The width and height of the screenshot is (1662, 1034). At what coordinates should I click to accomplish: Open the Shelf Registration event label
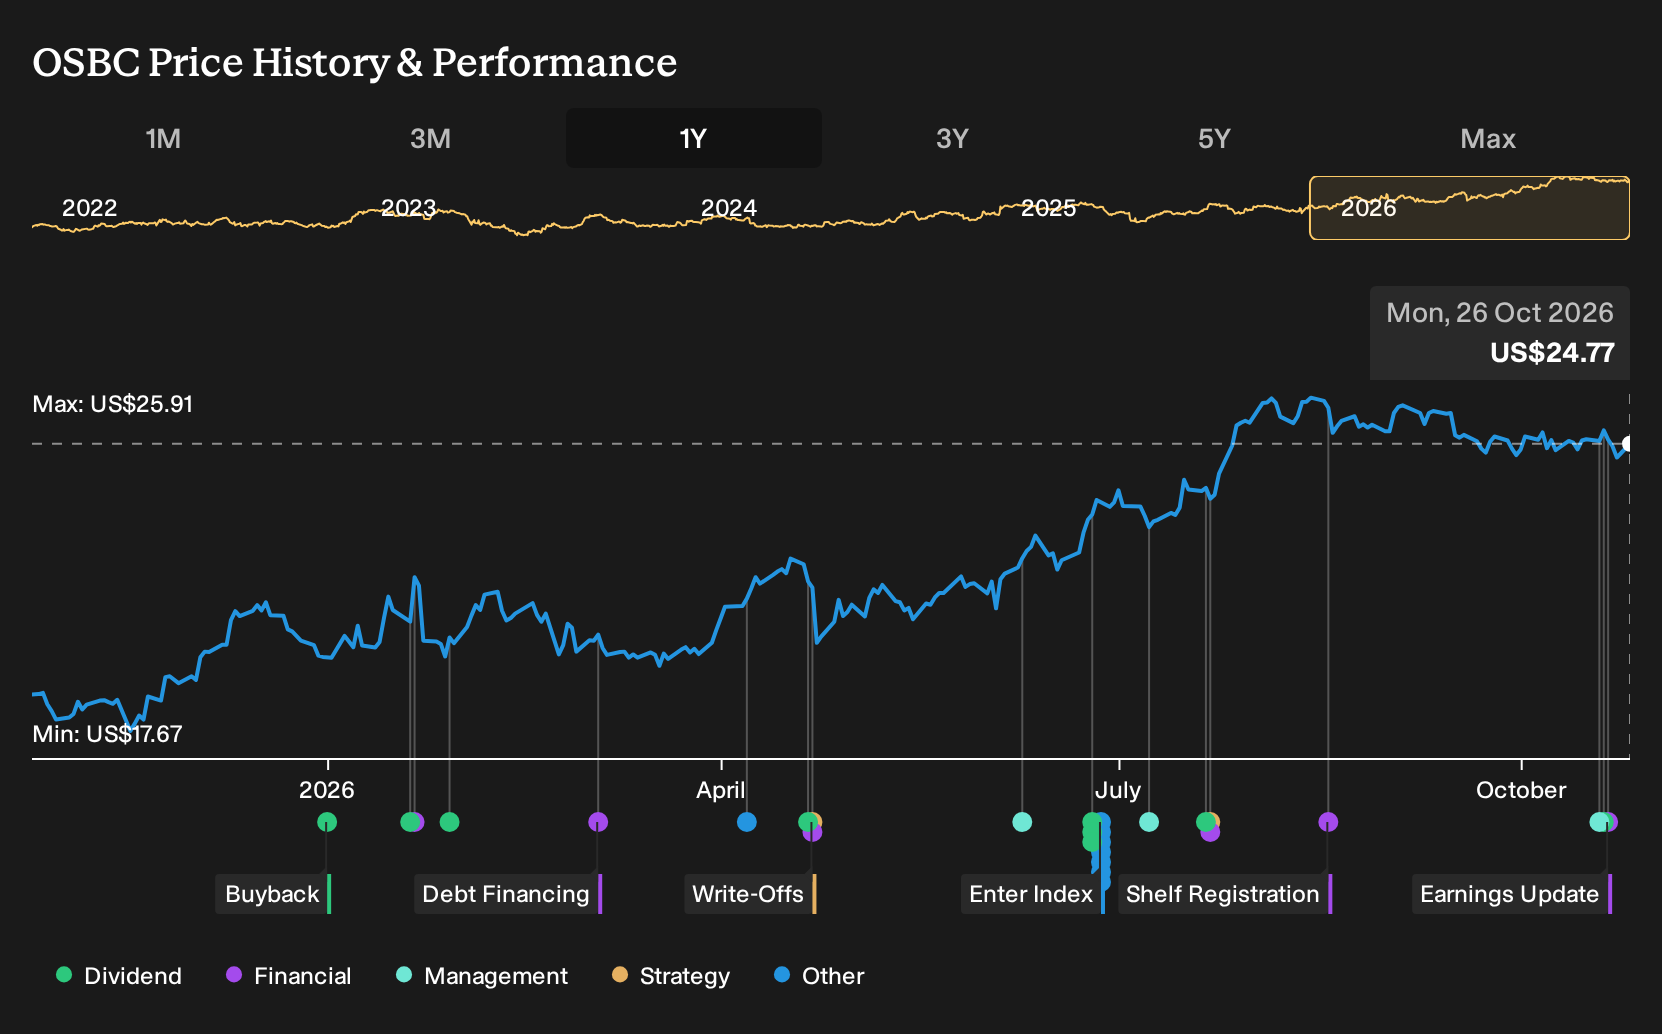coord(1224,894)
